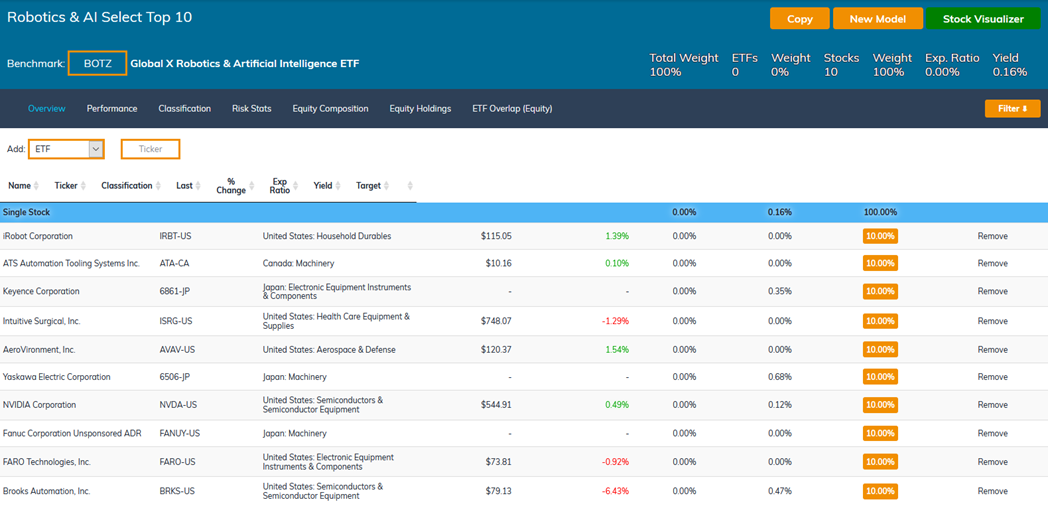Edit ATS Automation 10.00% target weight
Image resolution: width=1048 pixels, height=526 pixels.
click(880, 263)
